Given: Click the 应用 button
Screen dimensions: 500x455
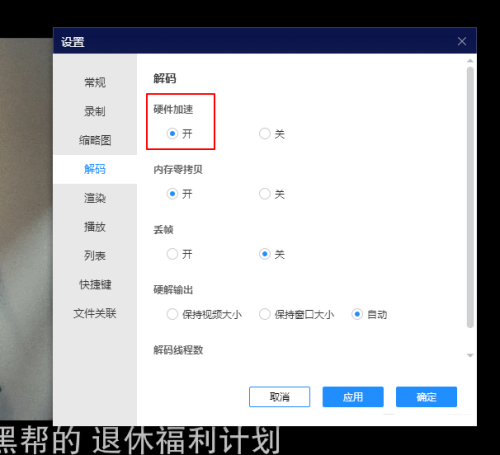Looking at the screenshot, I should point(353,397).
